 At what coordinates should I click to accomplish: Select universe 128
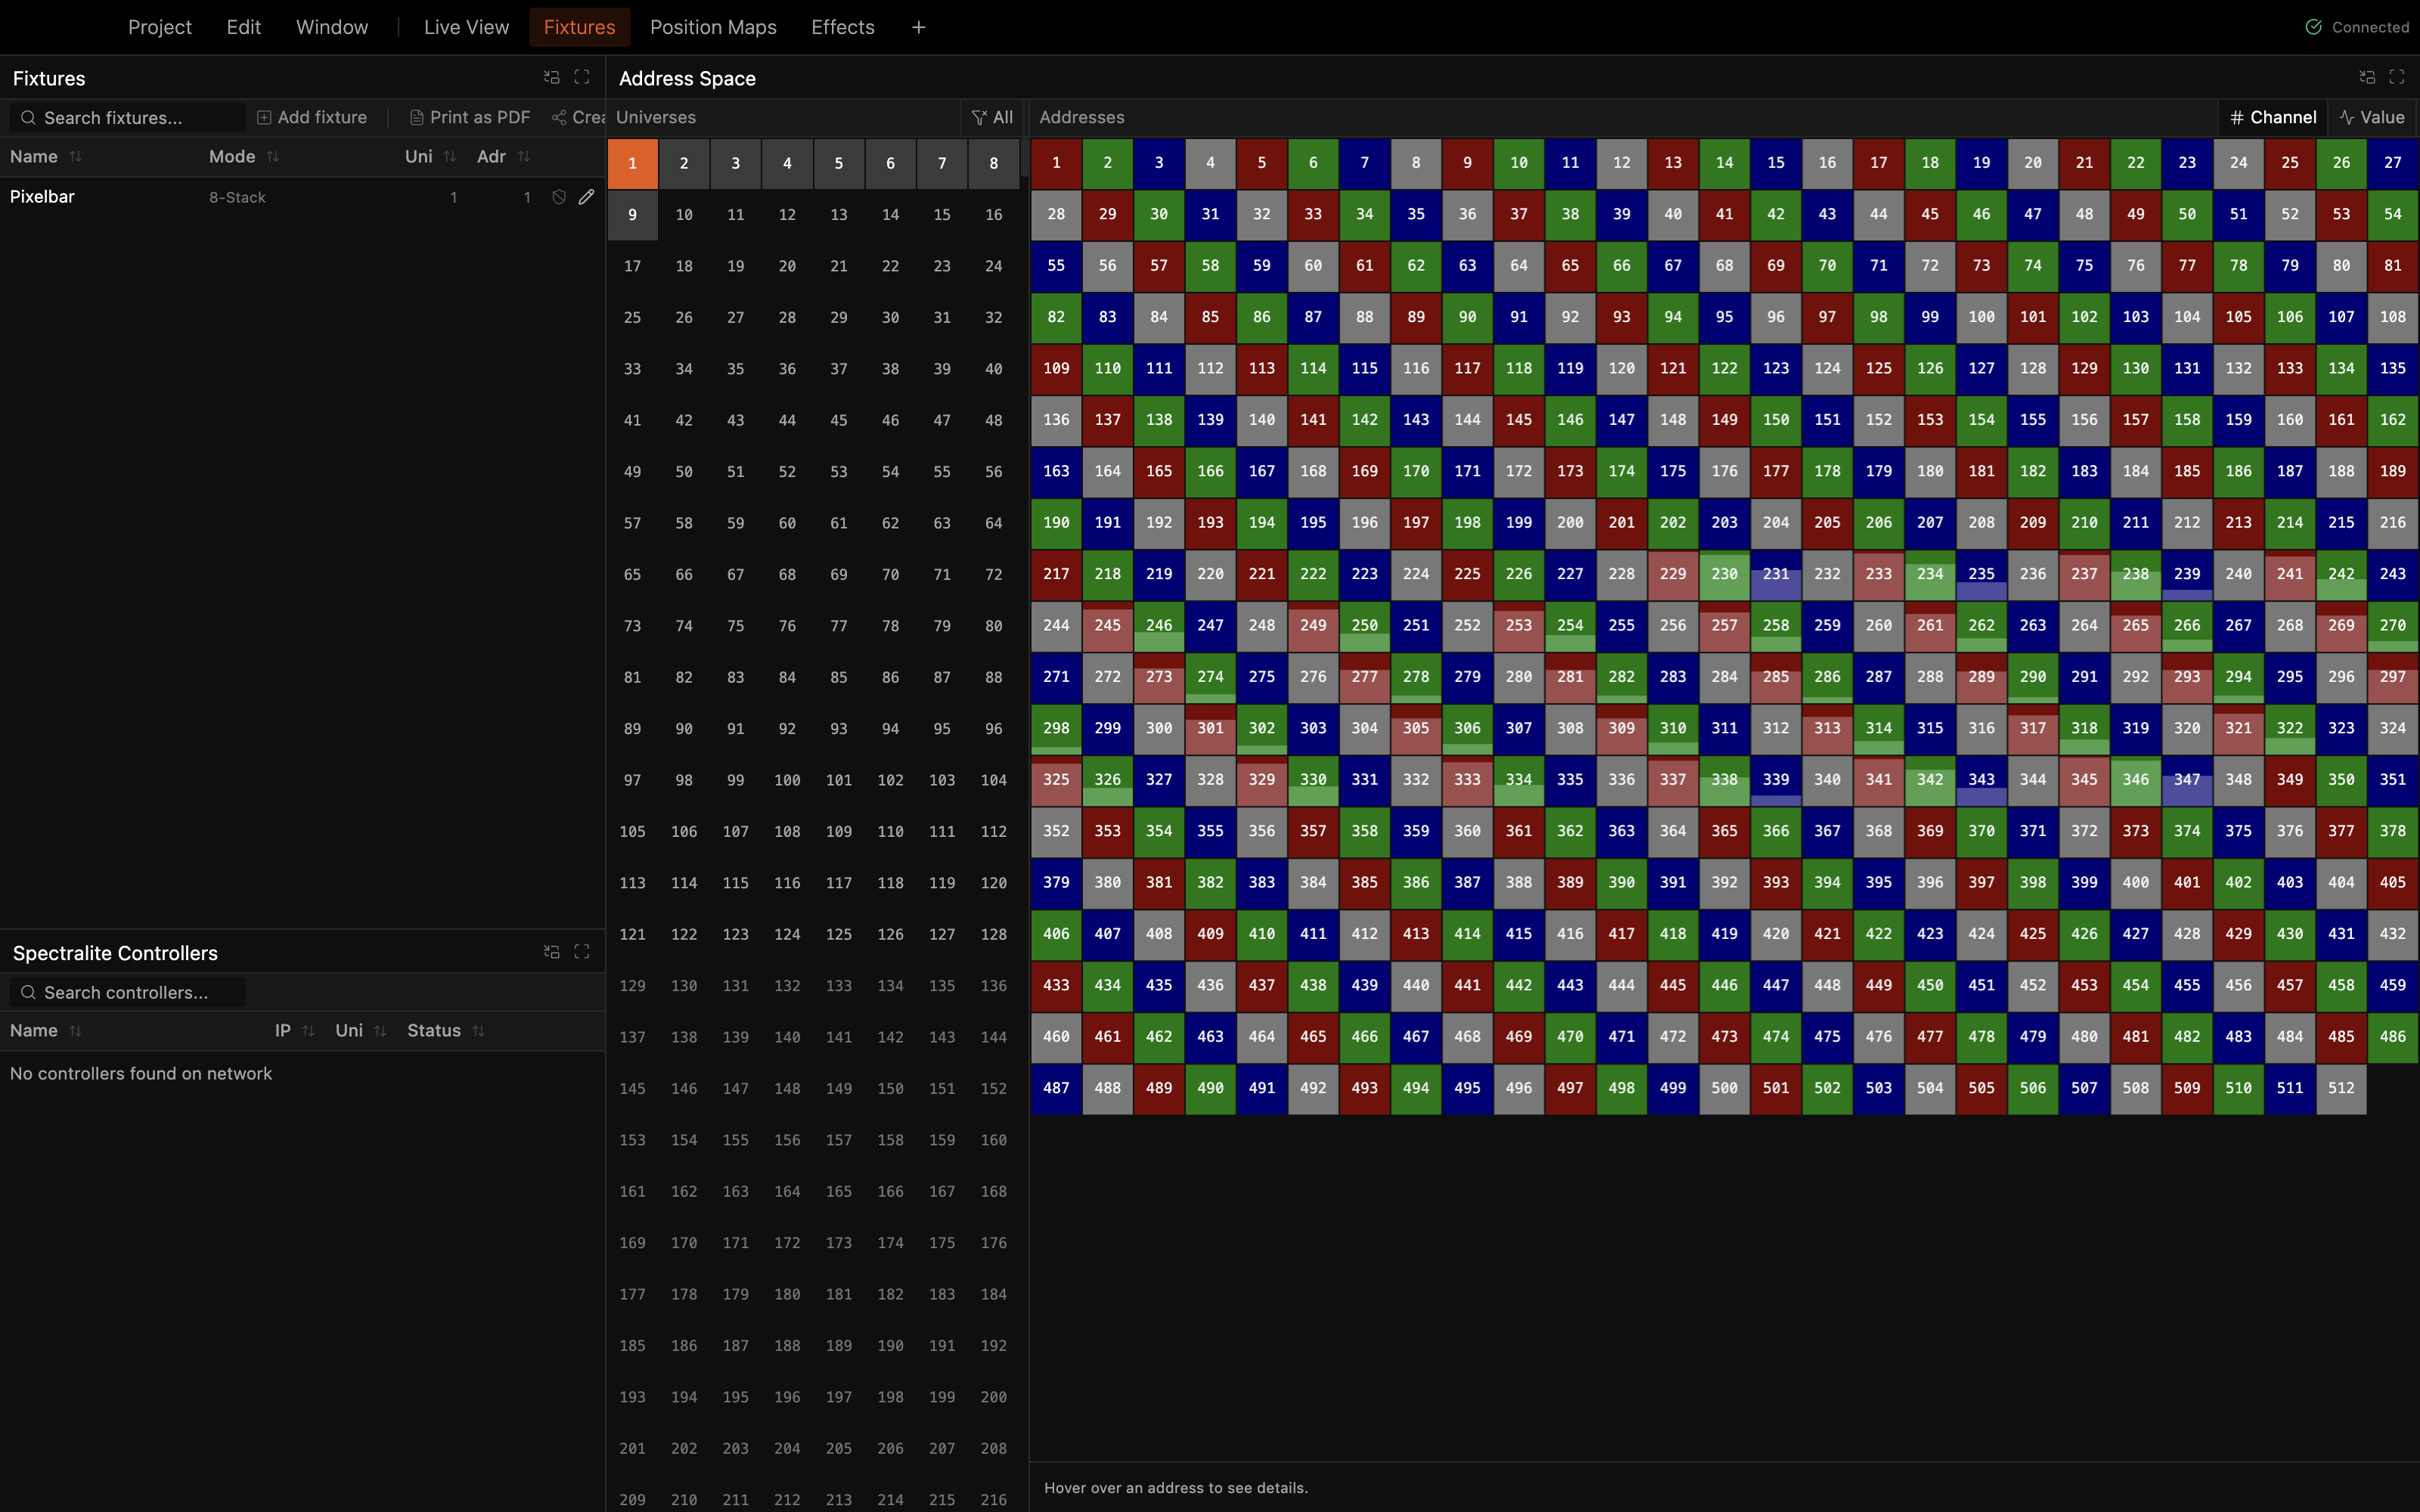[993, 934]
